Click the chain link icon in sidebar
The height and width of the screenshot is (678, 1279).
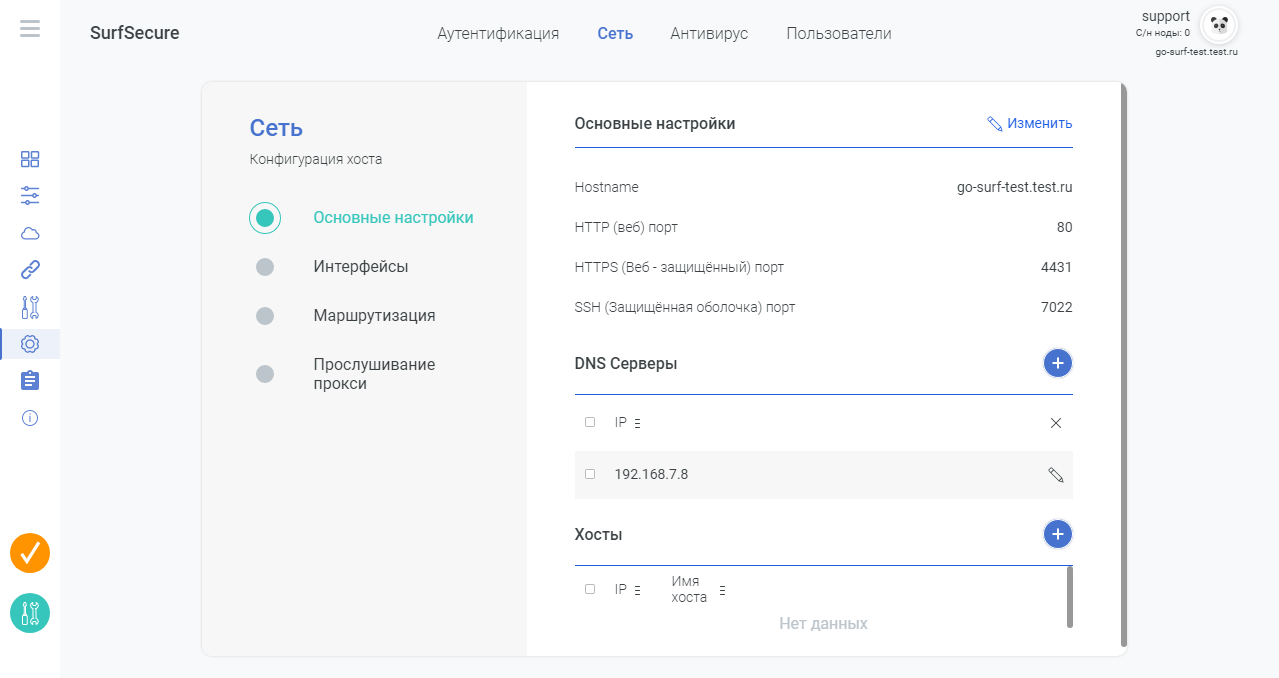tap(30, 270)
